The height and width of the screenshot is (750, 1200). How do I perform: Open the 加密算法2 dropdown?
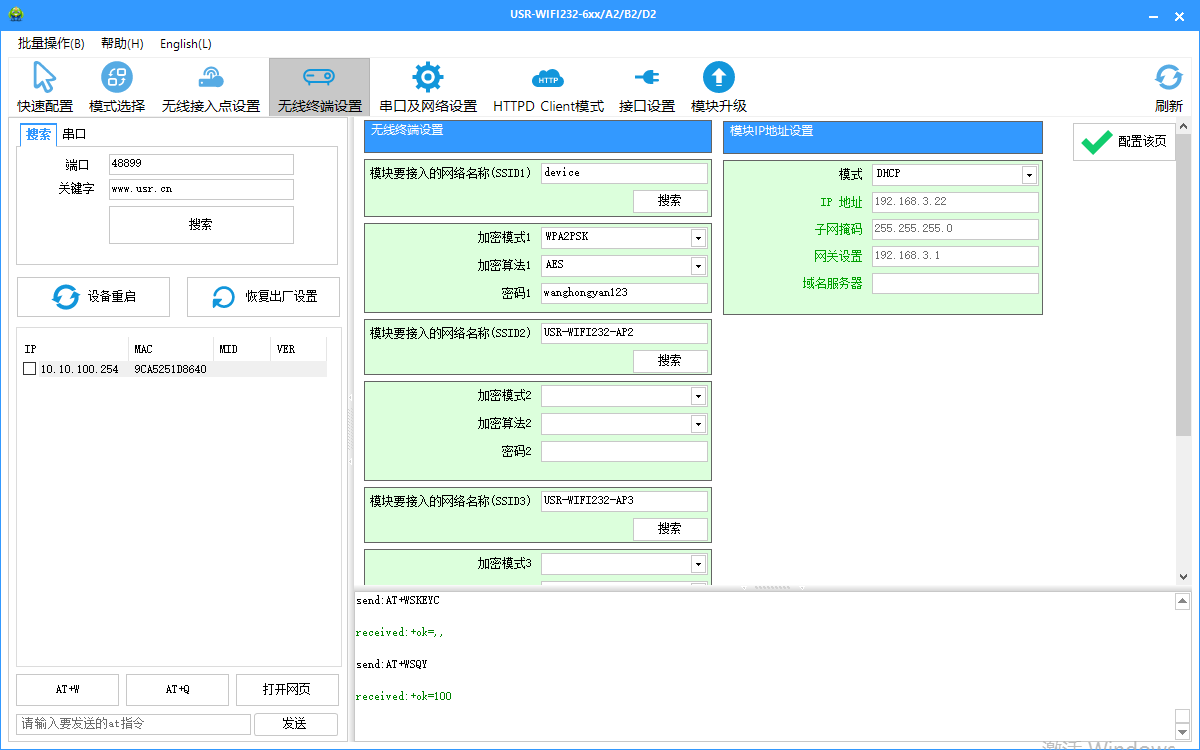pyautogui.click(x=698, y=424)
